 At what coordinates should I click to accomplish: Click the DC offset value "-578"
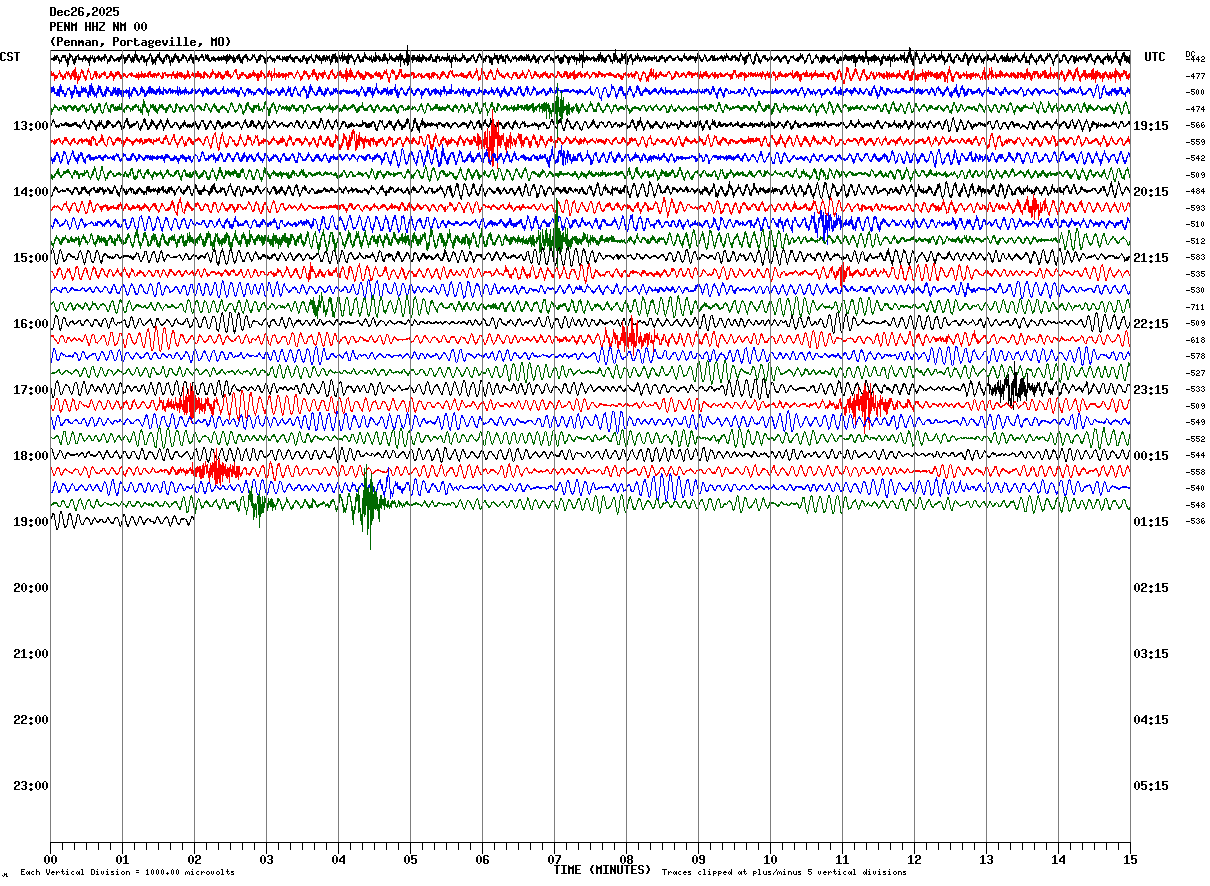pos(1196,356)
